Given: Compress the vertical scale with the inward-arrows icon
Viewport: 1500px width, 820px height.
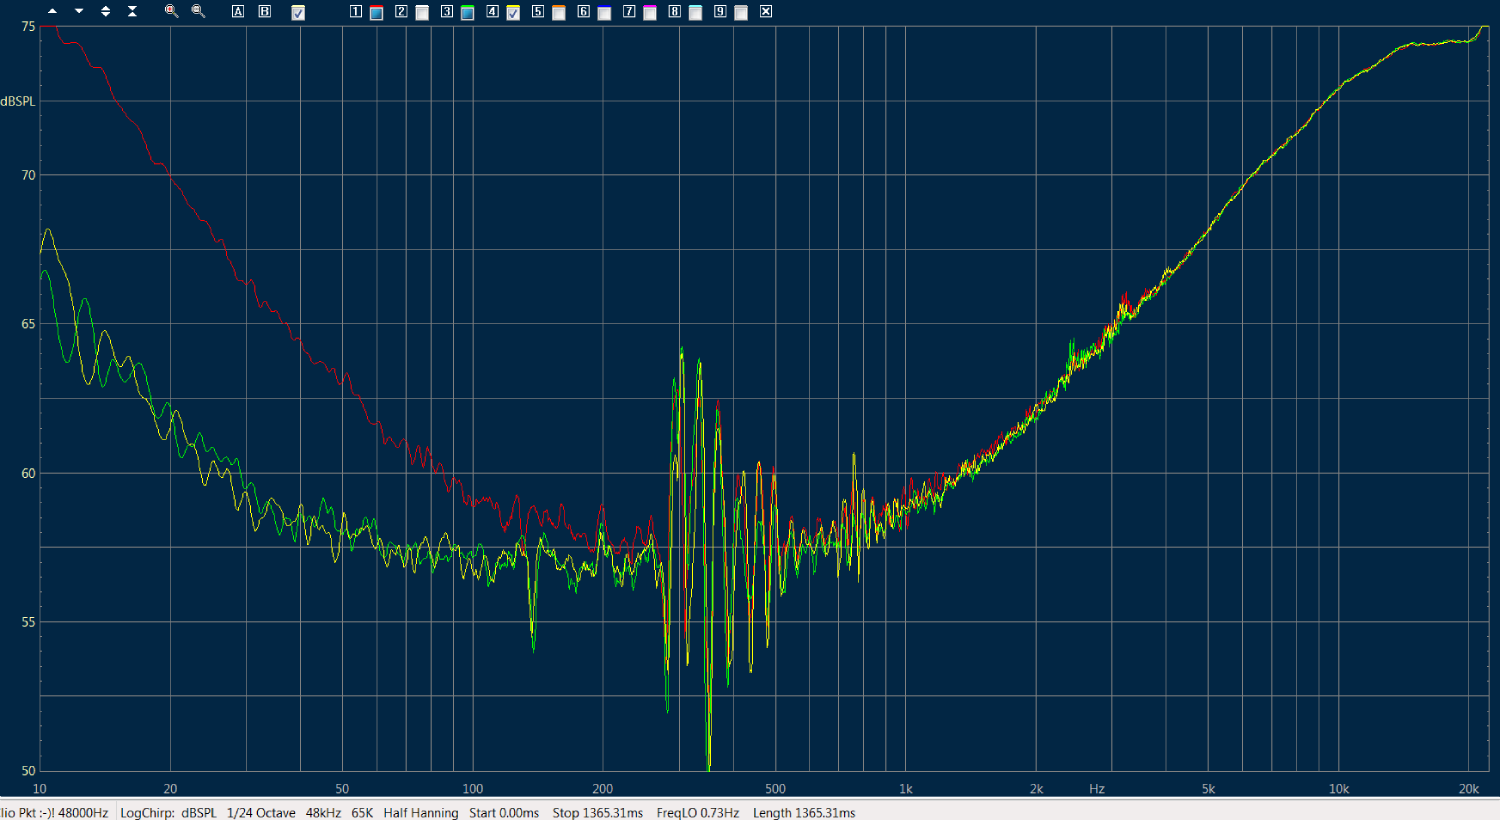Looking at the screenshot, I should pyautogui.click(x=132, y=12).
